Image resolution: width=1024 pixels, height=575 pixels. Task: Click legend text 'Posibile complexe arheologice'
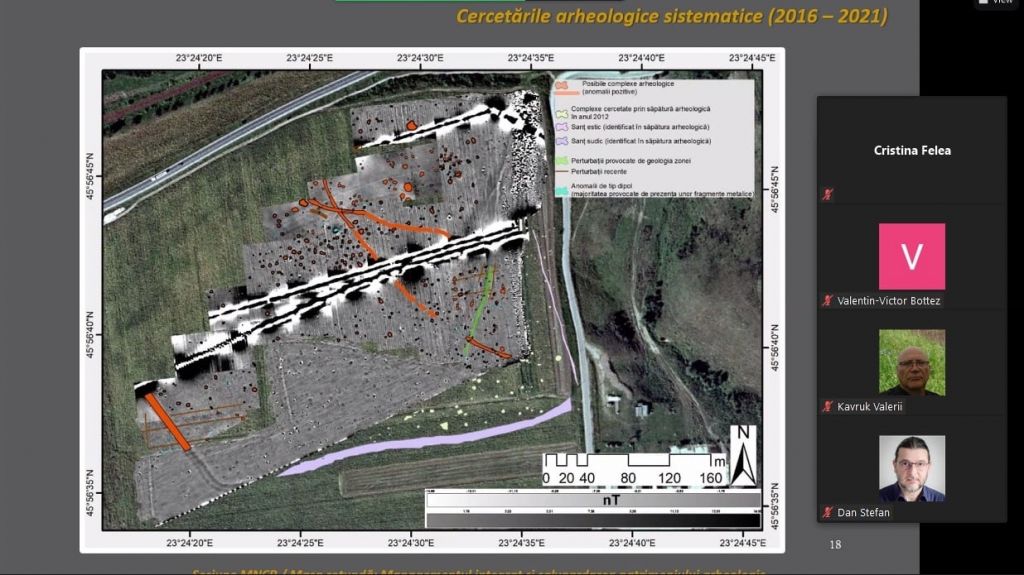click(x=628, y=84)
